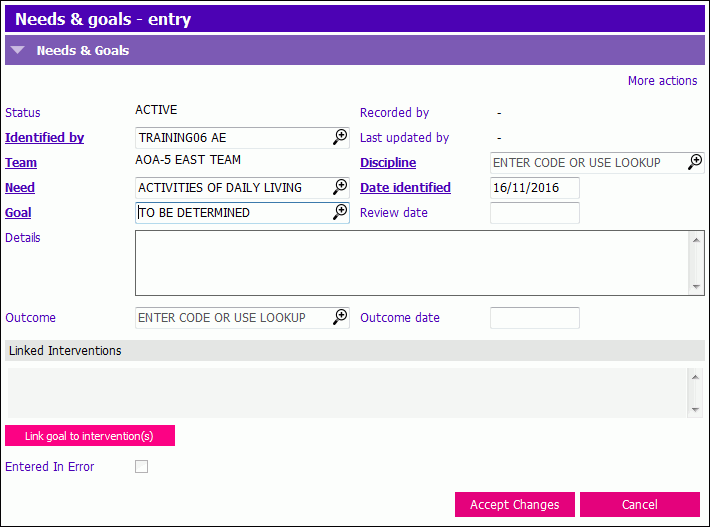Collapse the Needs & Goals section
This screenshot has width=710, height=527.
[18, 50]
